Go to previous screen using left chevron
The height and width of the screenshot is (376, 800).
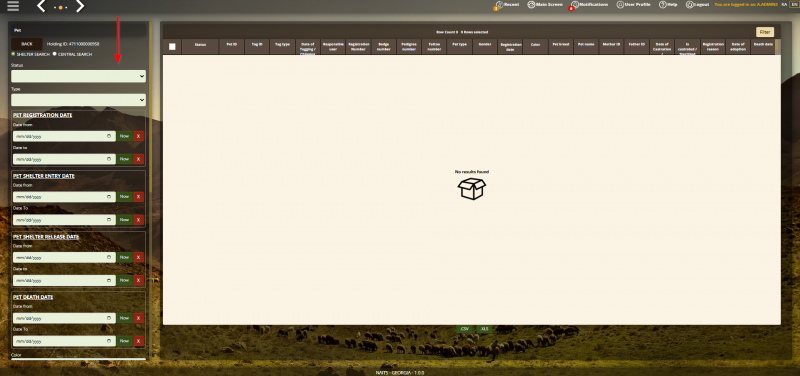[x=42, y=6]
